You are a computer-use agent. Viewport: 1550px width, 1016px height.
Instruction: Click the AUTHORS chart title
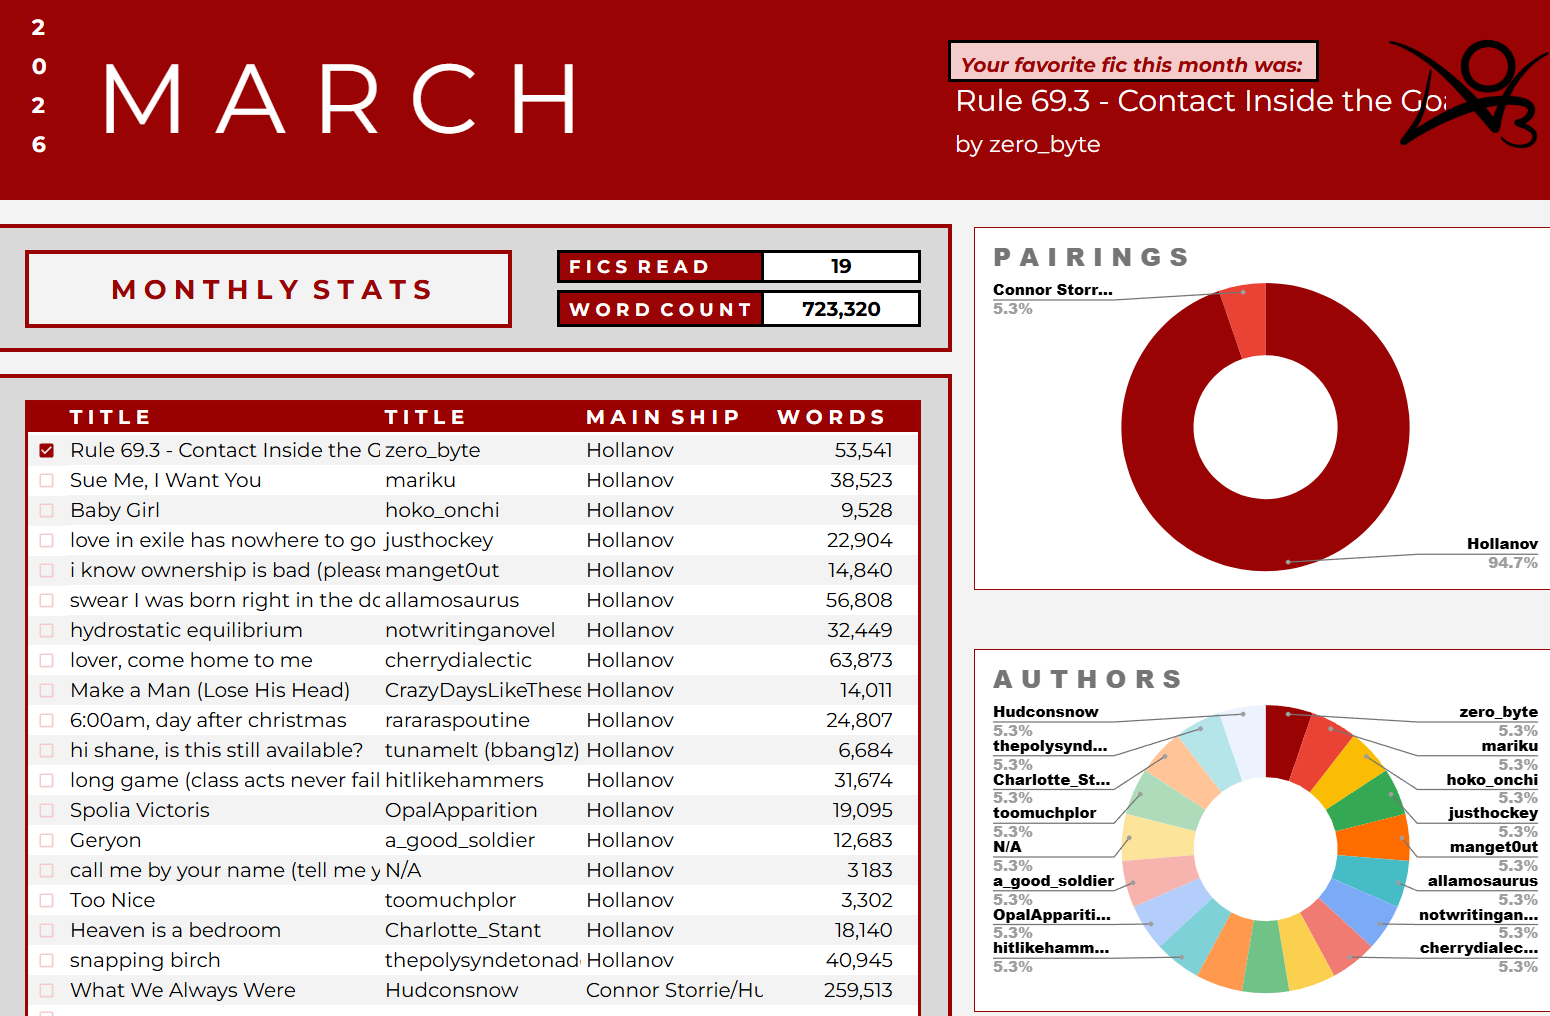pyautogui.click(x=1088, y=679)
